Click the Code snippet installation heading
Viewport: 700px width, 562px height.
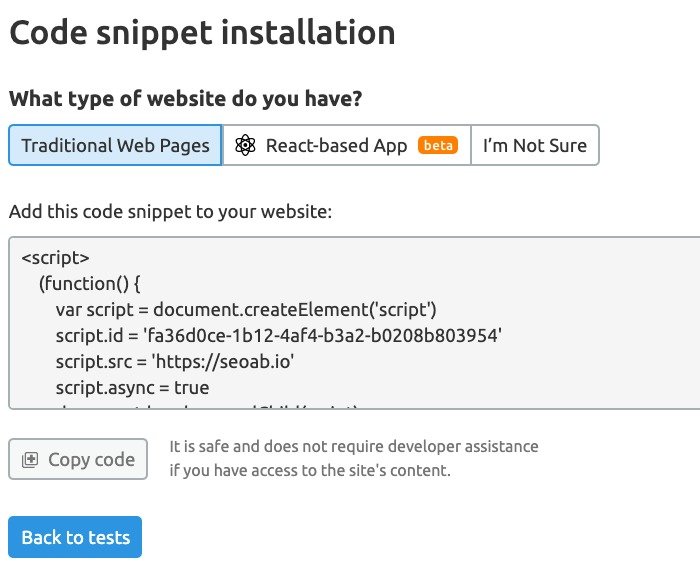coord(202,32)
